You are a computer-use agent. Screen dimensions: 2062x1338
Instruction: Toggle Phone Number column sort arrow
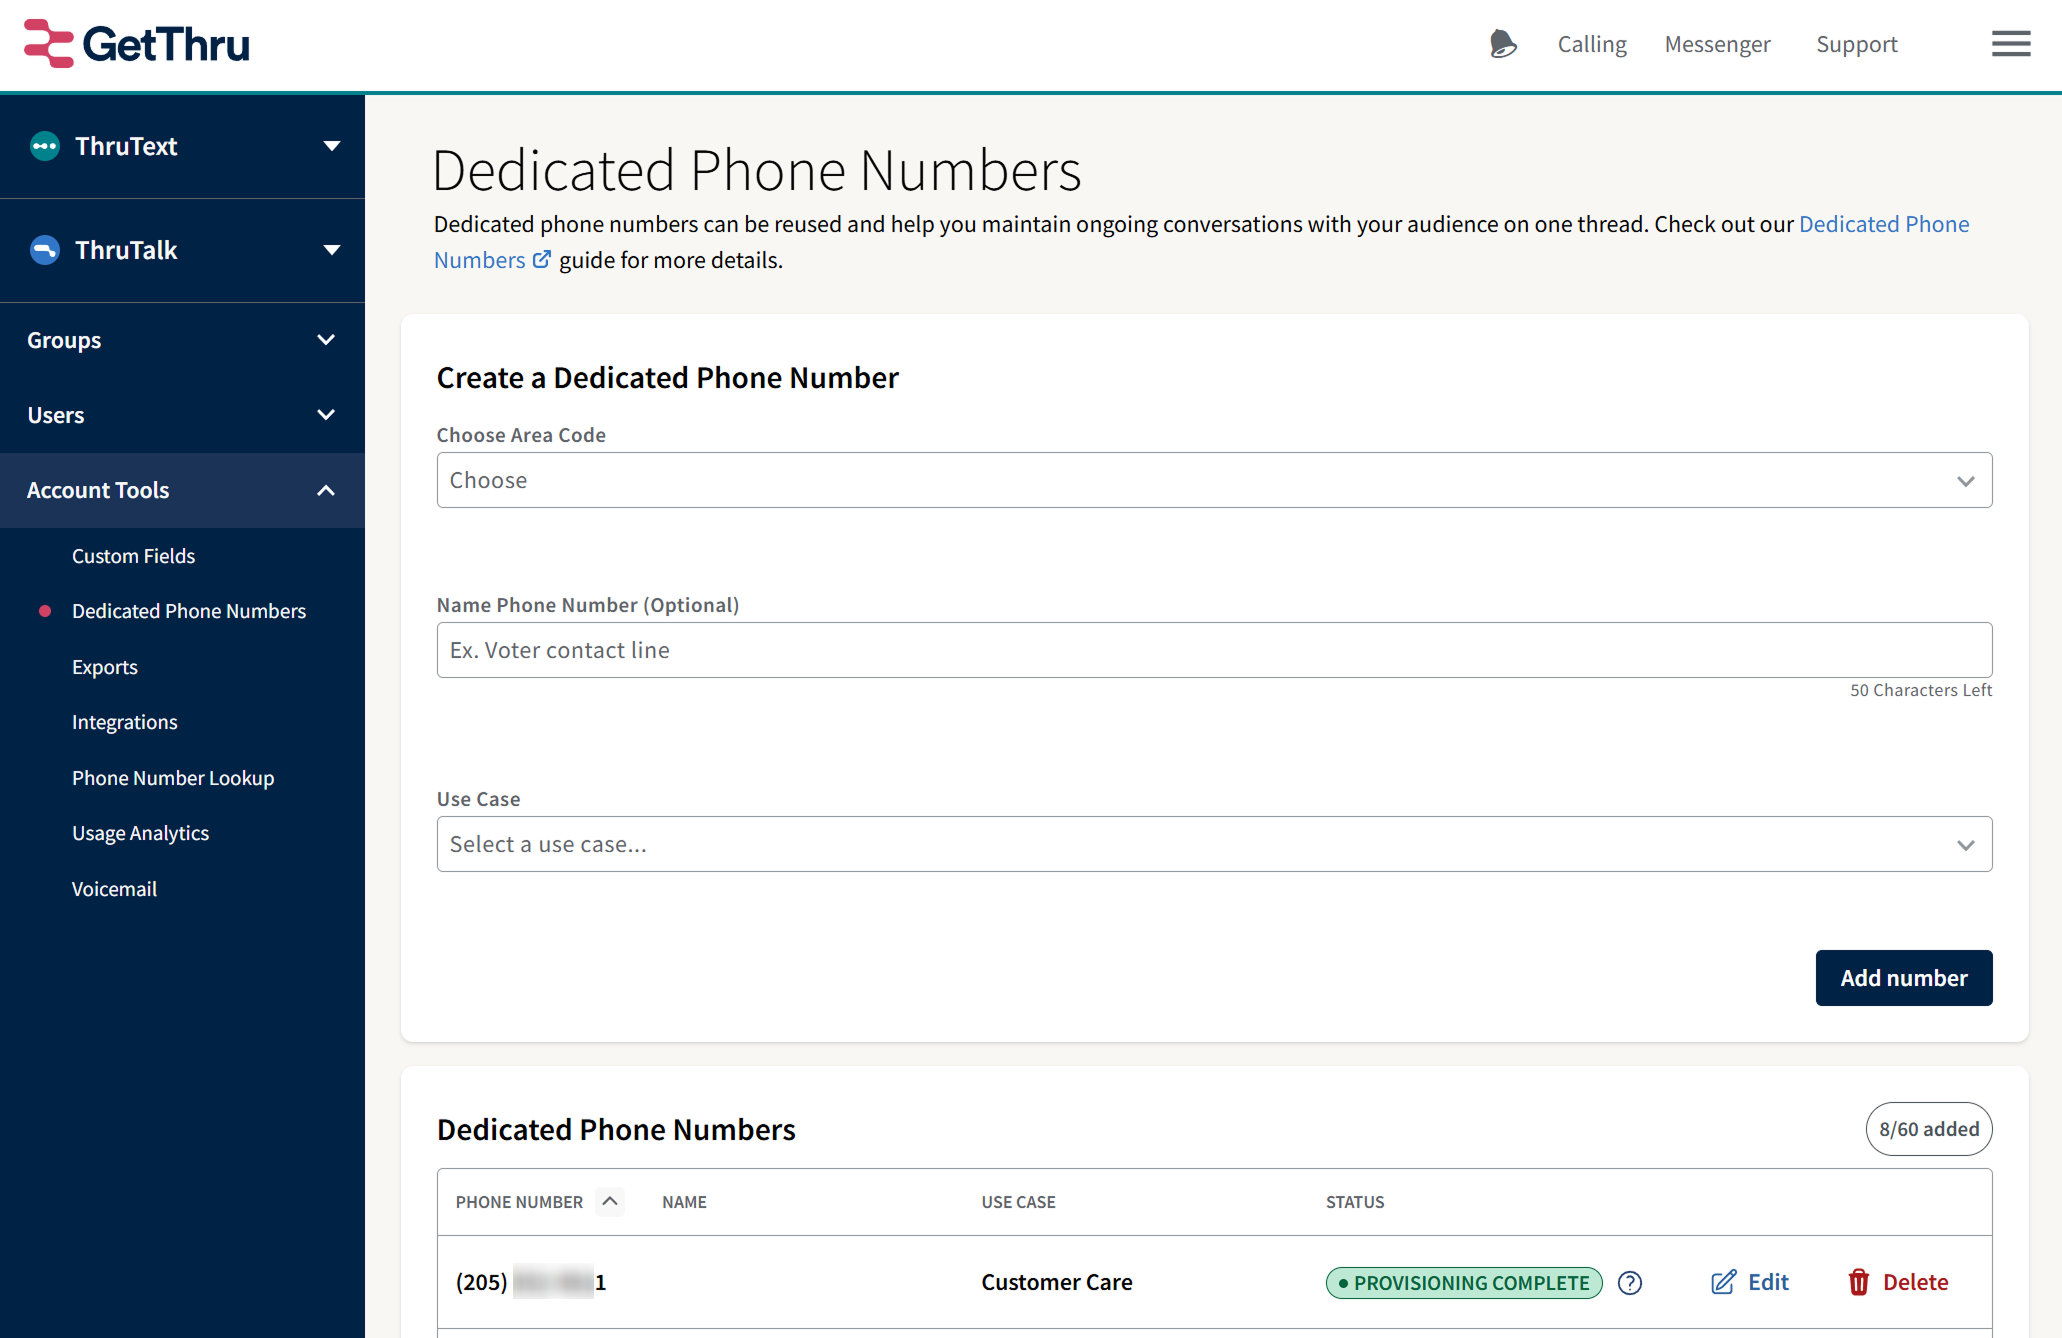[610, 1201]
